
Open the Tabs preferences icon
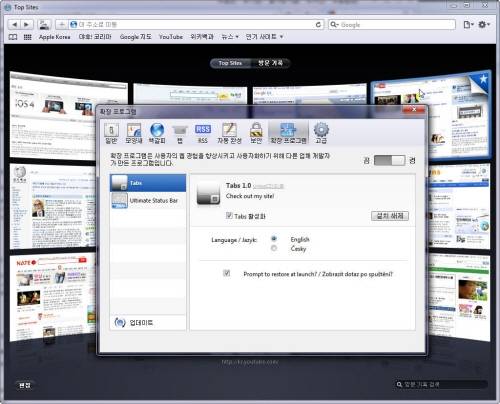pyautogui.click(x=180, y=133)
